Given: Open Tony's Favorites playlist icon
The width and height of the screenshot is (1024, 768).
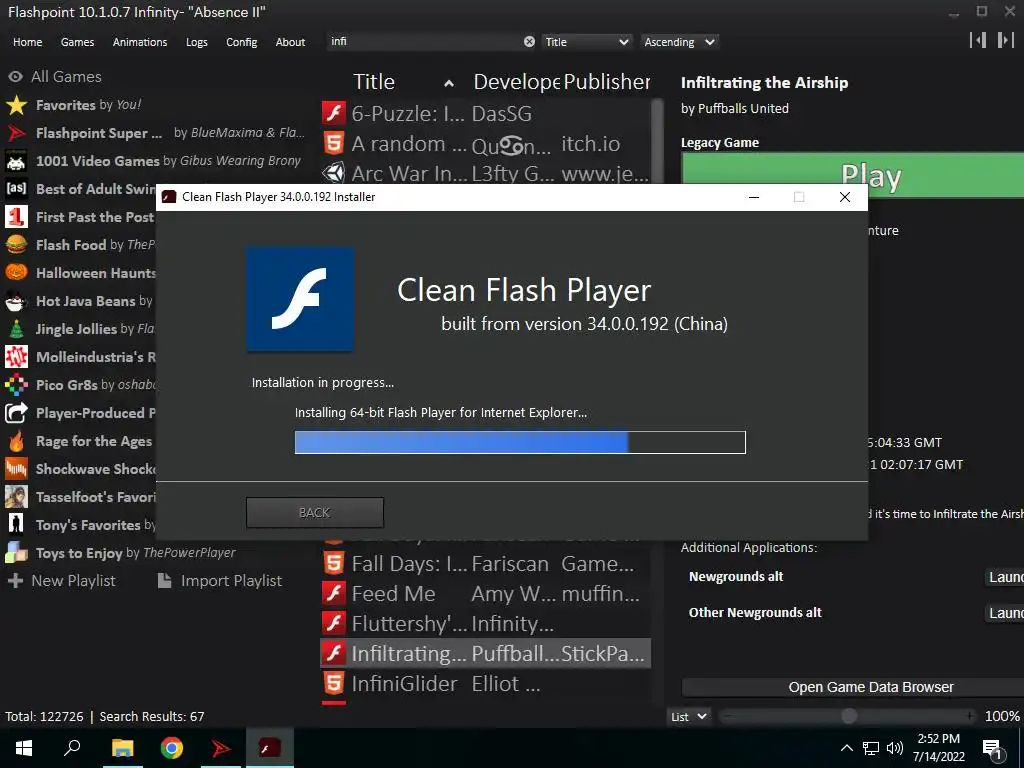Looking at the screenshot, I should (16, 525).
